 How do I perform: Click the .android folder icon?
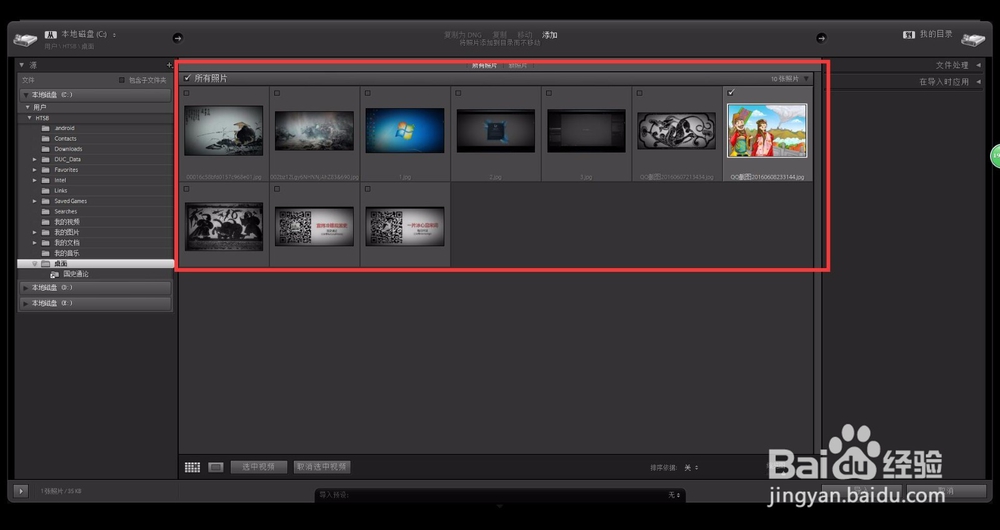click(x=45, y=128)
